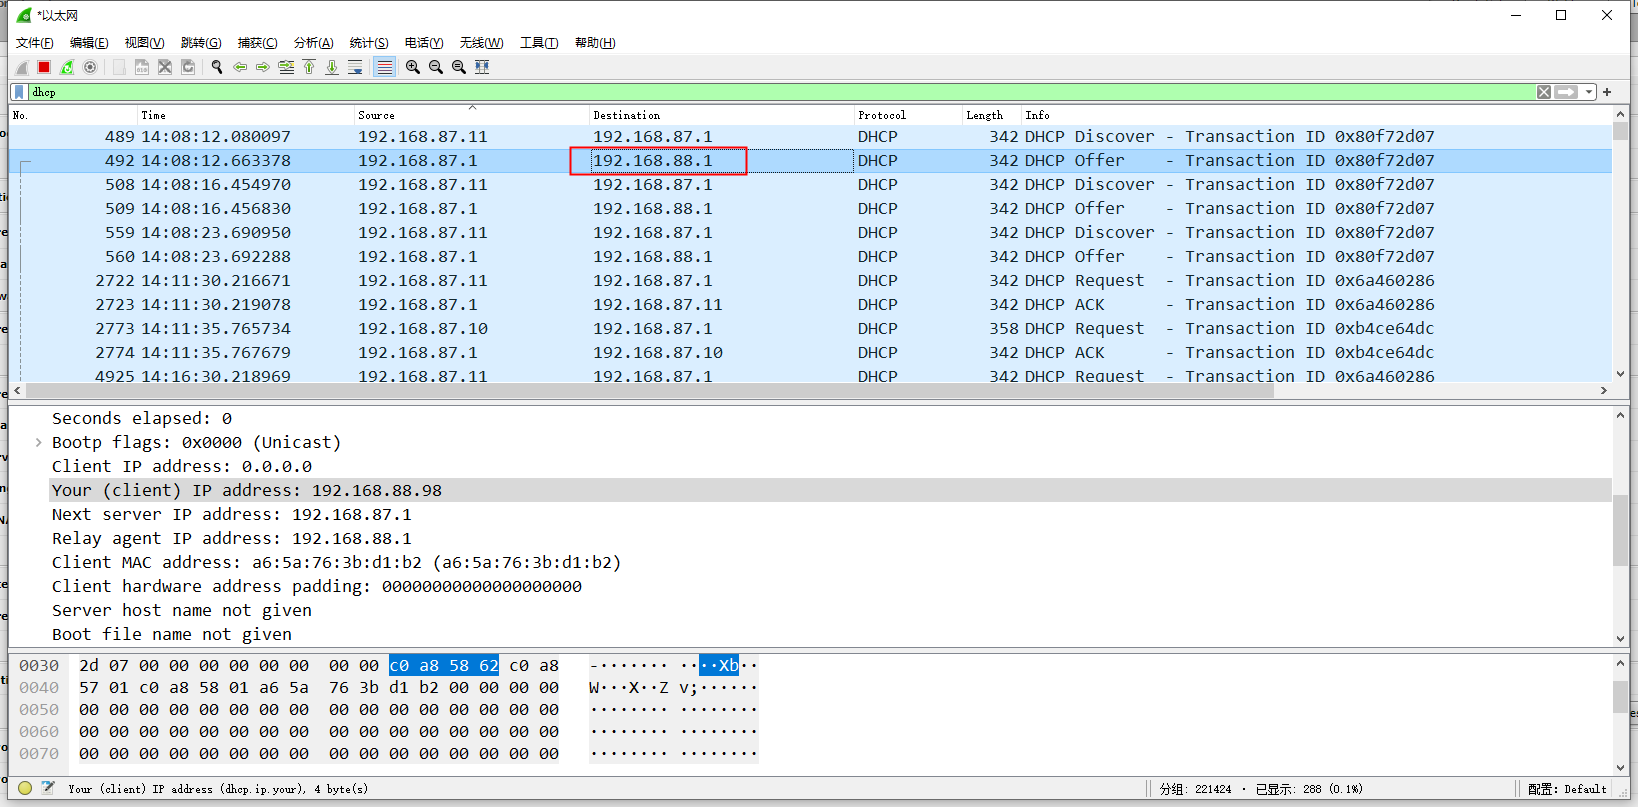
Task: Select 'Client MAC address' detail line
Action: click(336, 562)
